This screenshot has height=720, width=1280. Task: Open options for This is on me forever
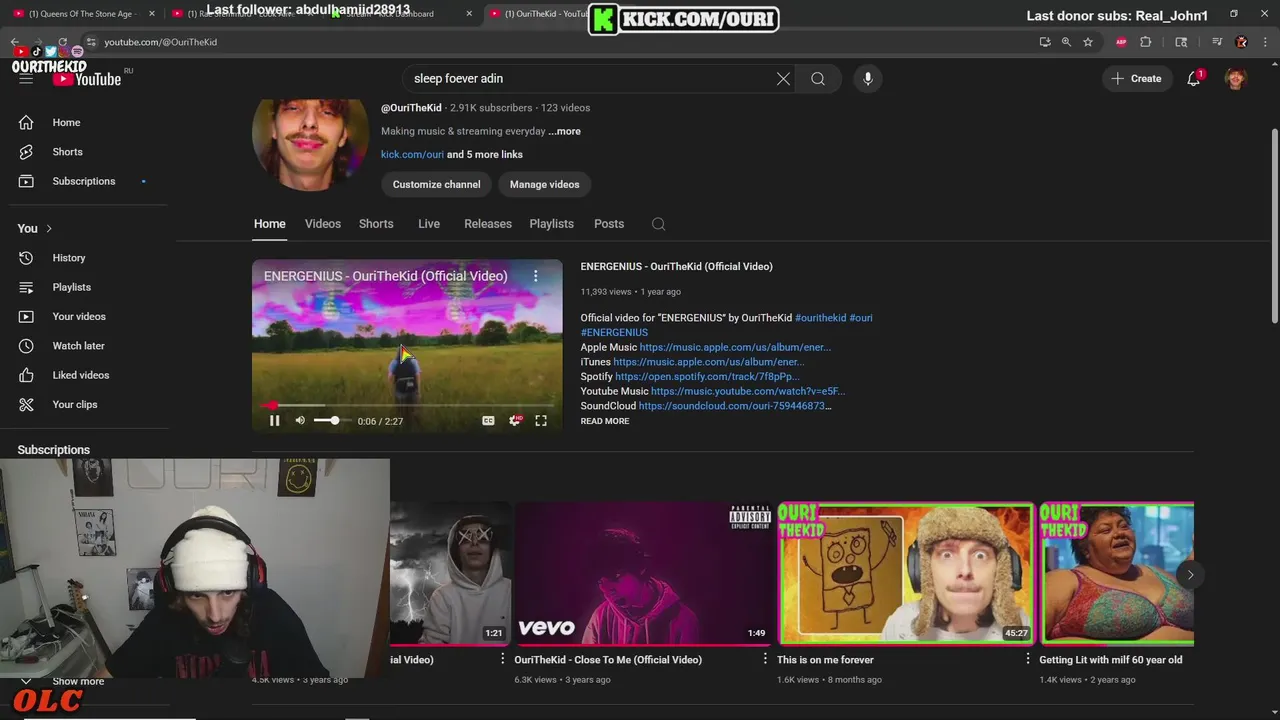1027,659
